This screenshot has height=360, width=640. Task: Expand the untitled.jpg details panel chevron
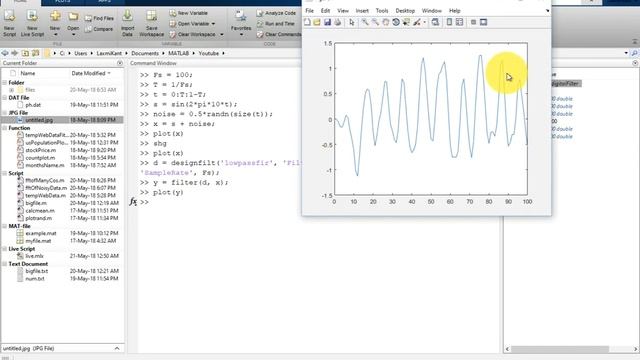(117, 348)
